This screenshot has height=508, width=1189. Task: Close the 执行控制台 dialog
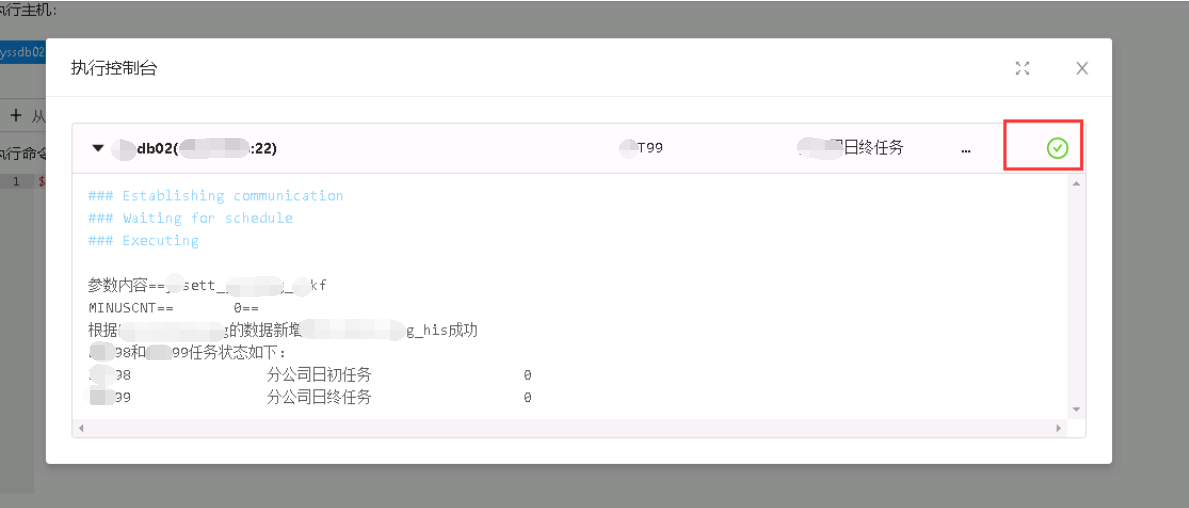coord(1082,68)
